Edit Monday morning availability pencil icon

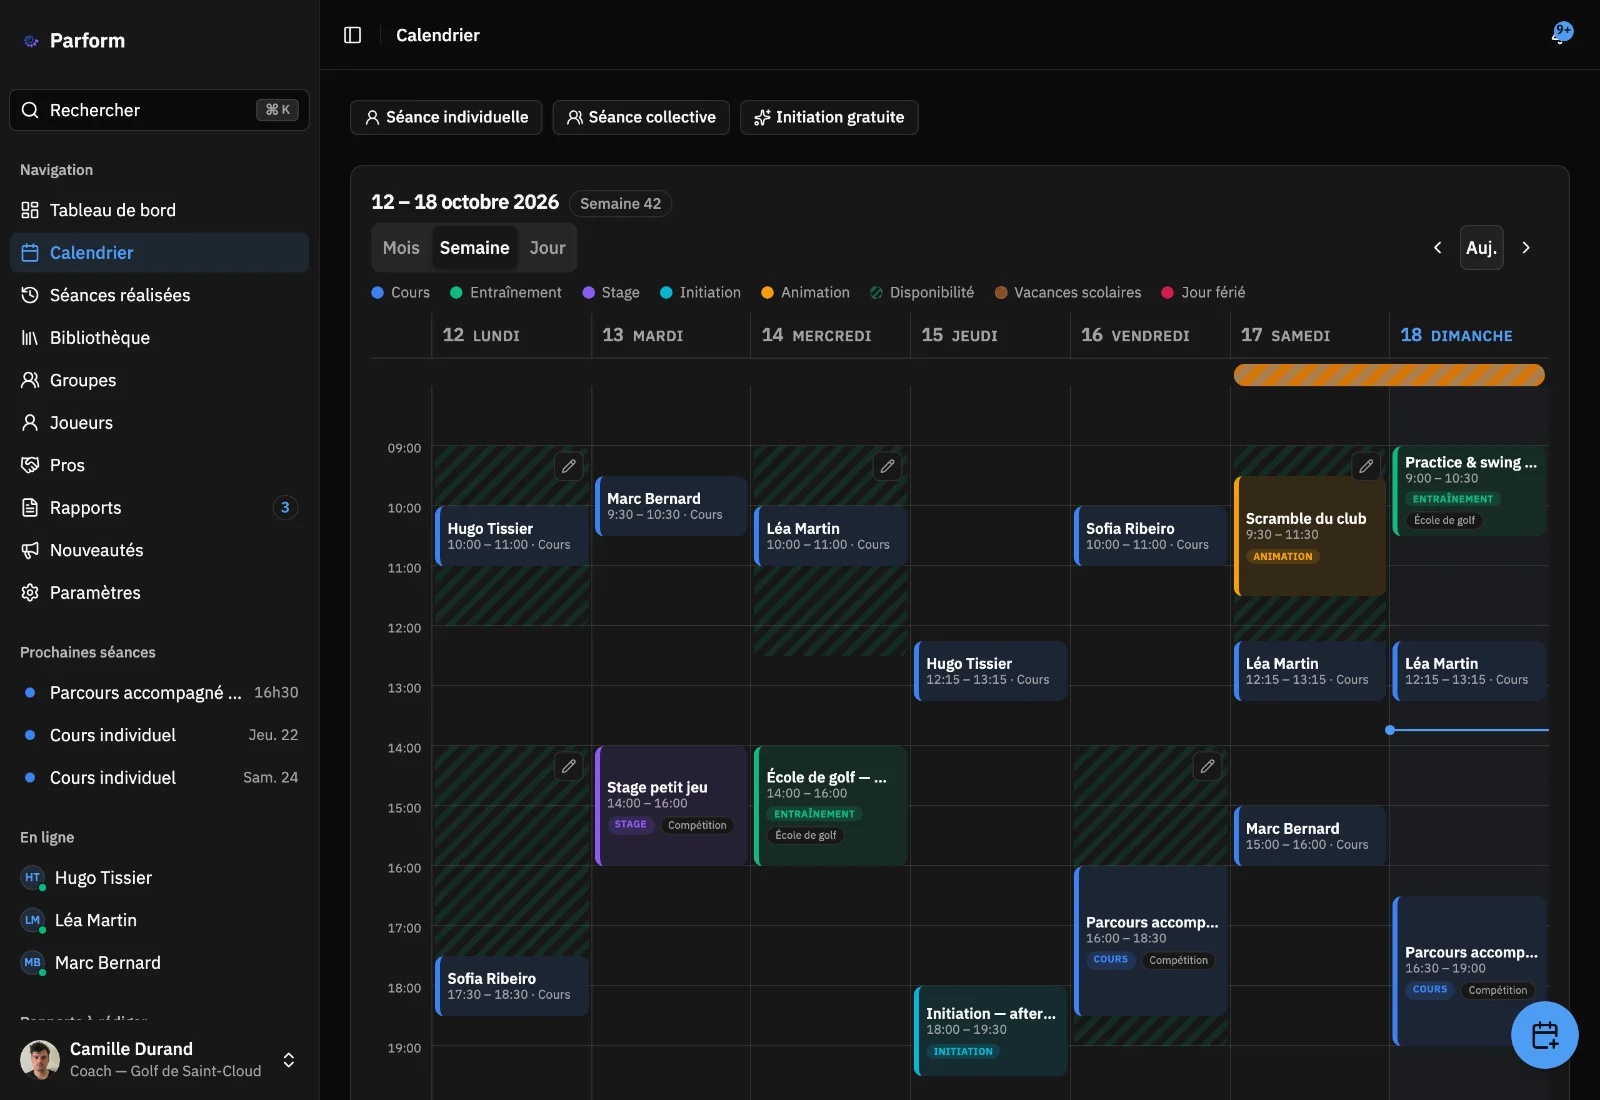tap(568, 466)
